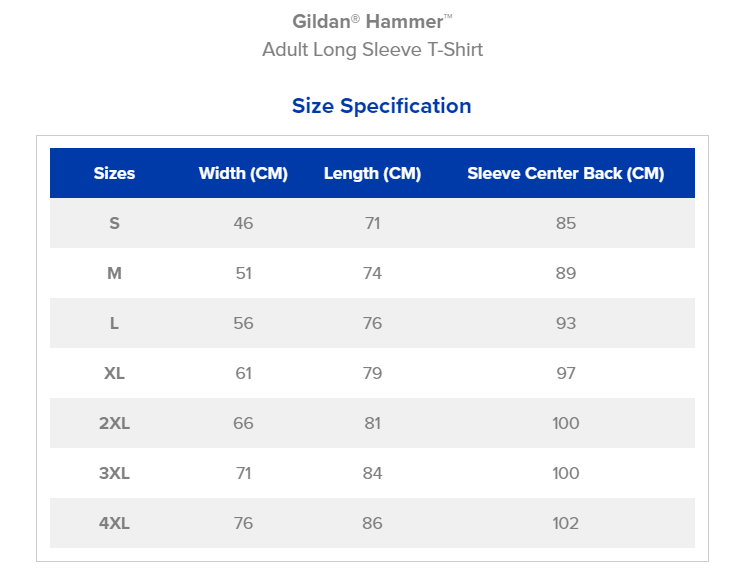Viewport: 742px width, 582px height.
Task: Click the M size row label
Action: click(x=115, y=273)
